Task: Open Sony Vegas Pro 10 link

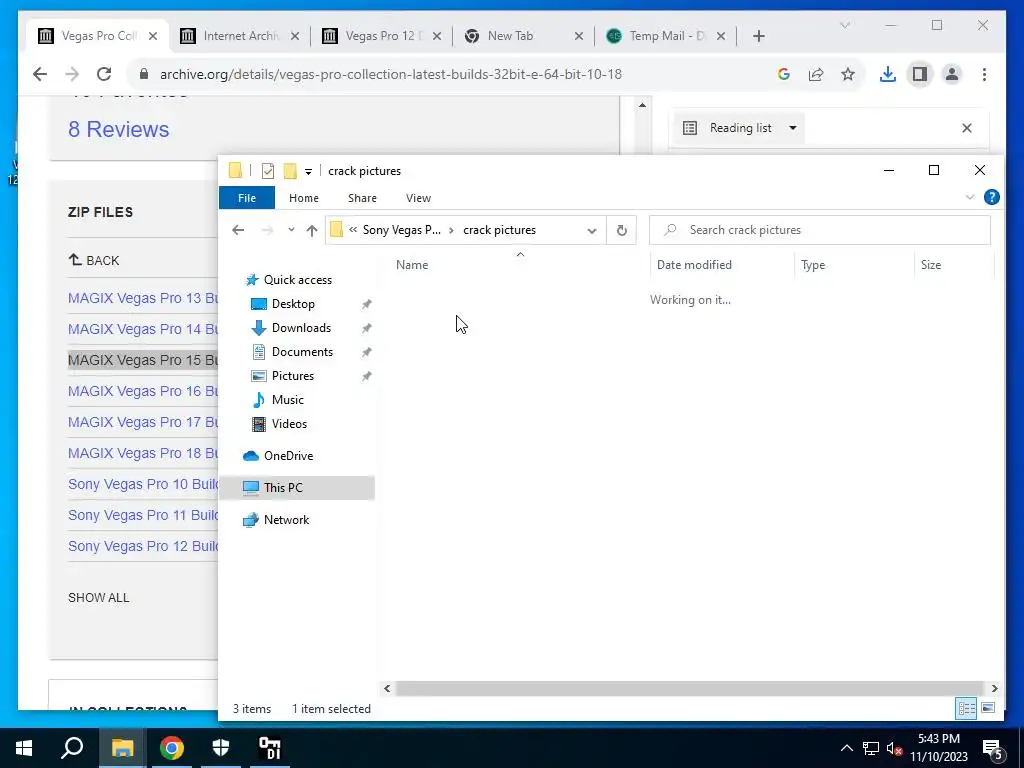Action: click(x=143, y=485)
